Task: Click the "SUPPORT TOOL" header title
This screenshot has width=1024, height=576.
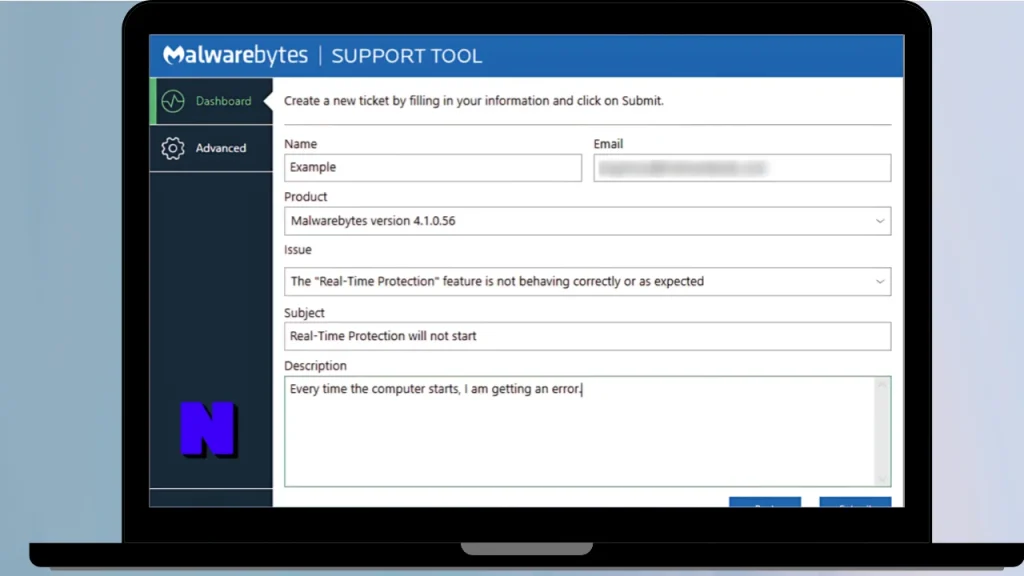Action: [x=406, y=56]
